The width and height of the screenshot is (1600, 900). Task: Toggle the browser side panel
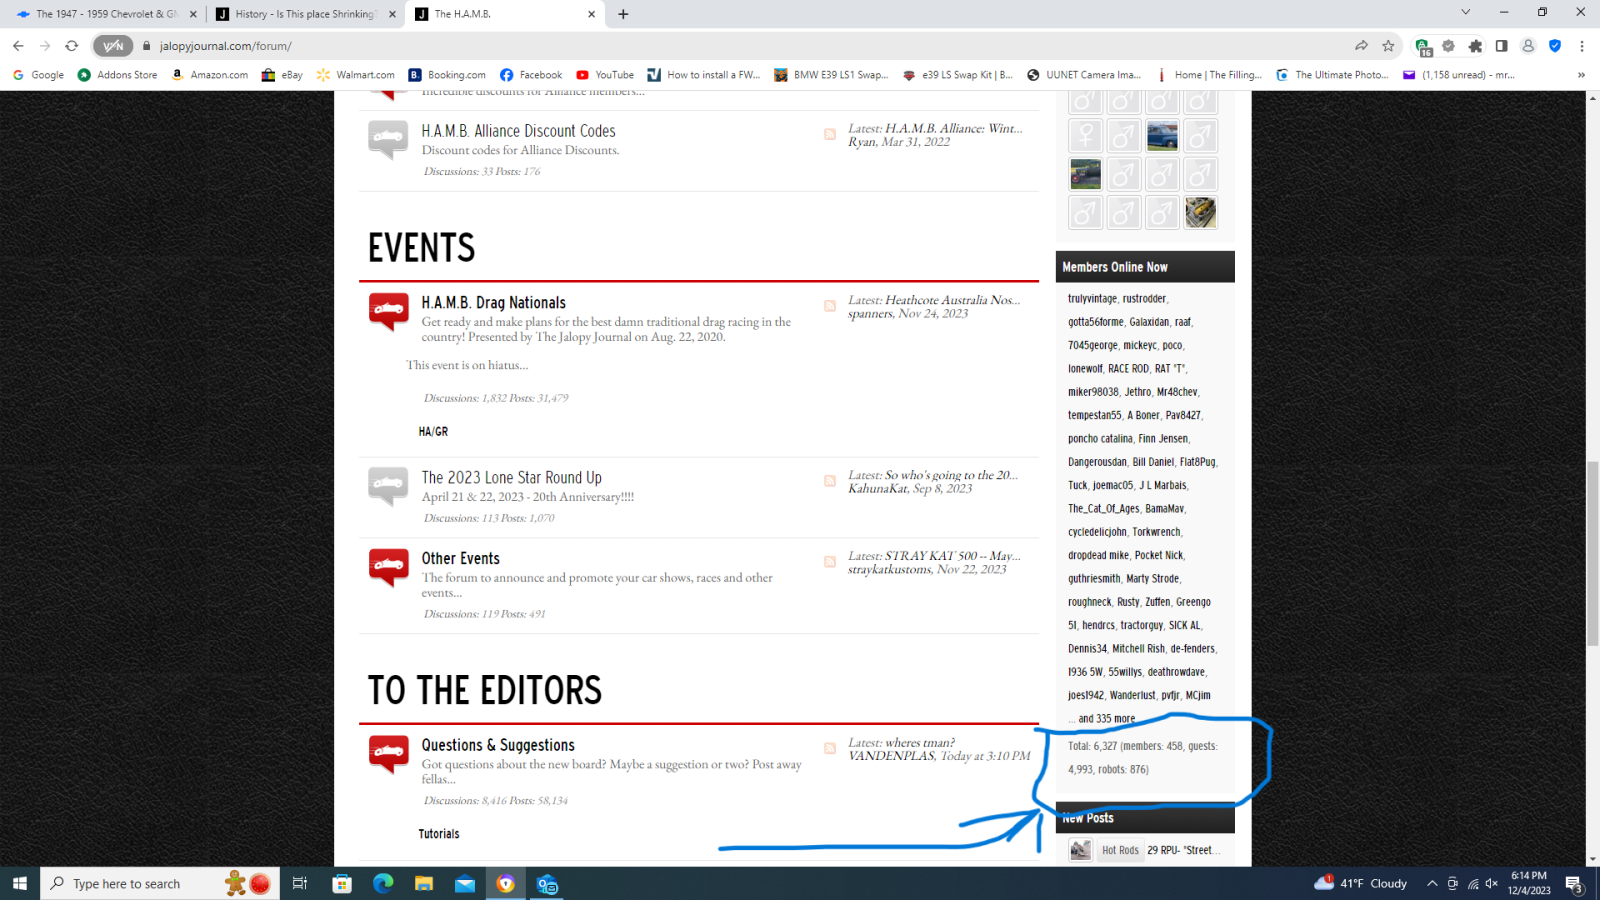point(1501,46)
